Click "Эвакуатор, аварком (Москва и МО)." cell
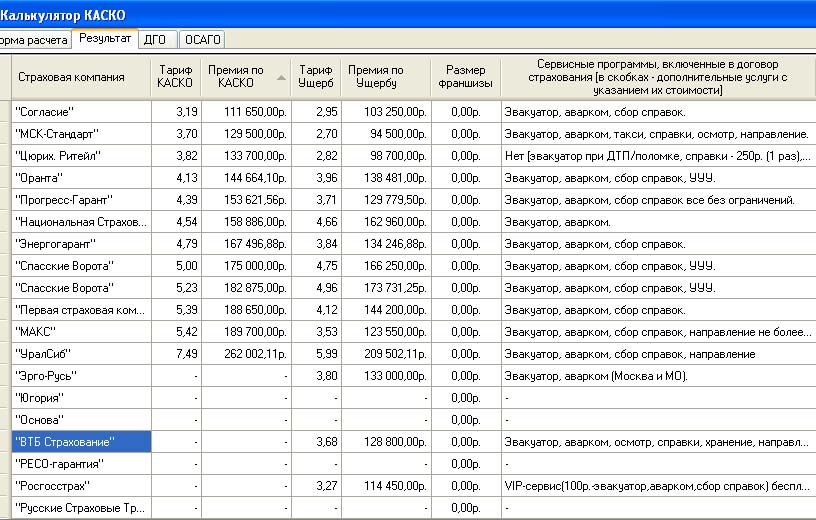The height and width of the screenshot is (520, 816). click(658, 376)
